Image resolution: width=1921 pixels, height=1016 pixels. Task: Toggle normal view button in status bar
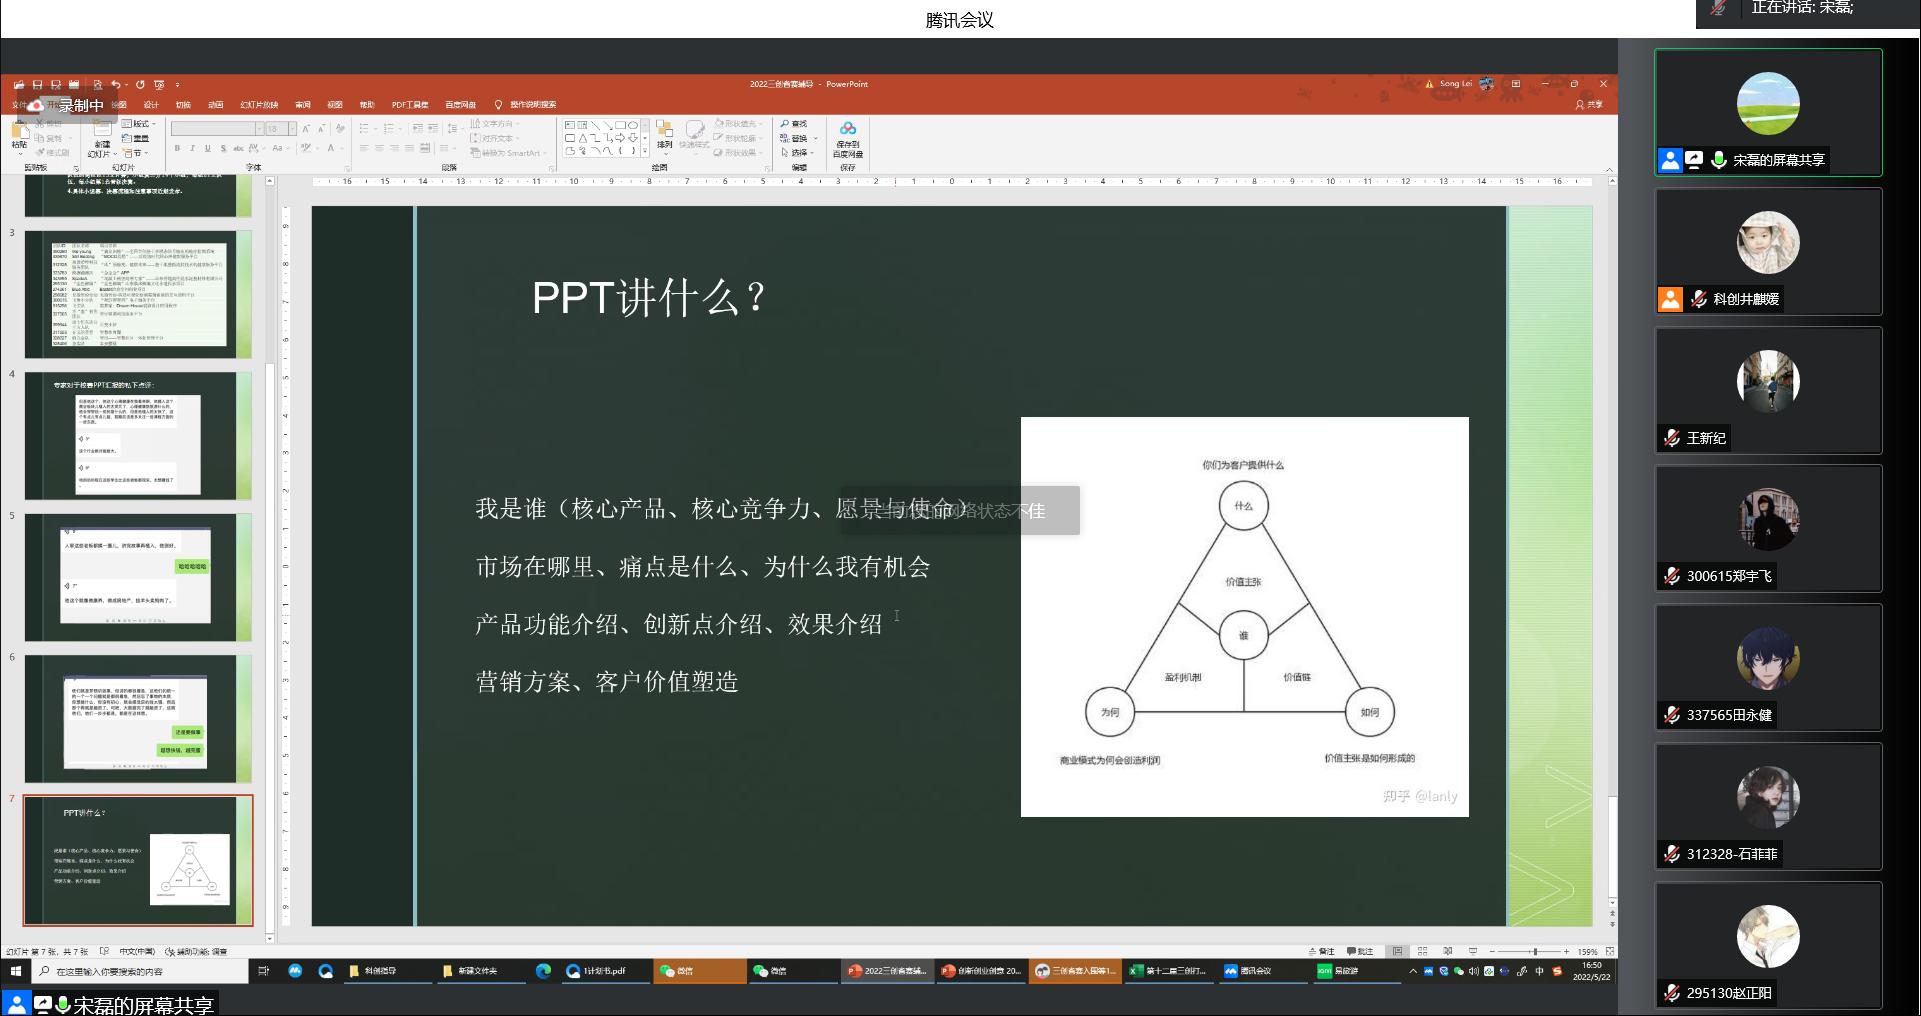1397,951
